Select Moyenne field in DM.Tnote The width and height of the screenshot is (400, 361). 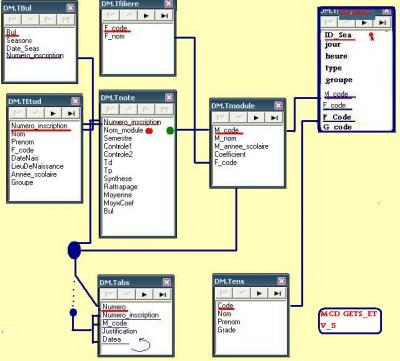point(118,195)
